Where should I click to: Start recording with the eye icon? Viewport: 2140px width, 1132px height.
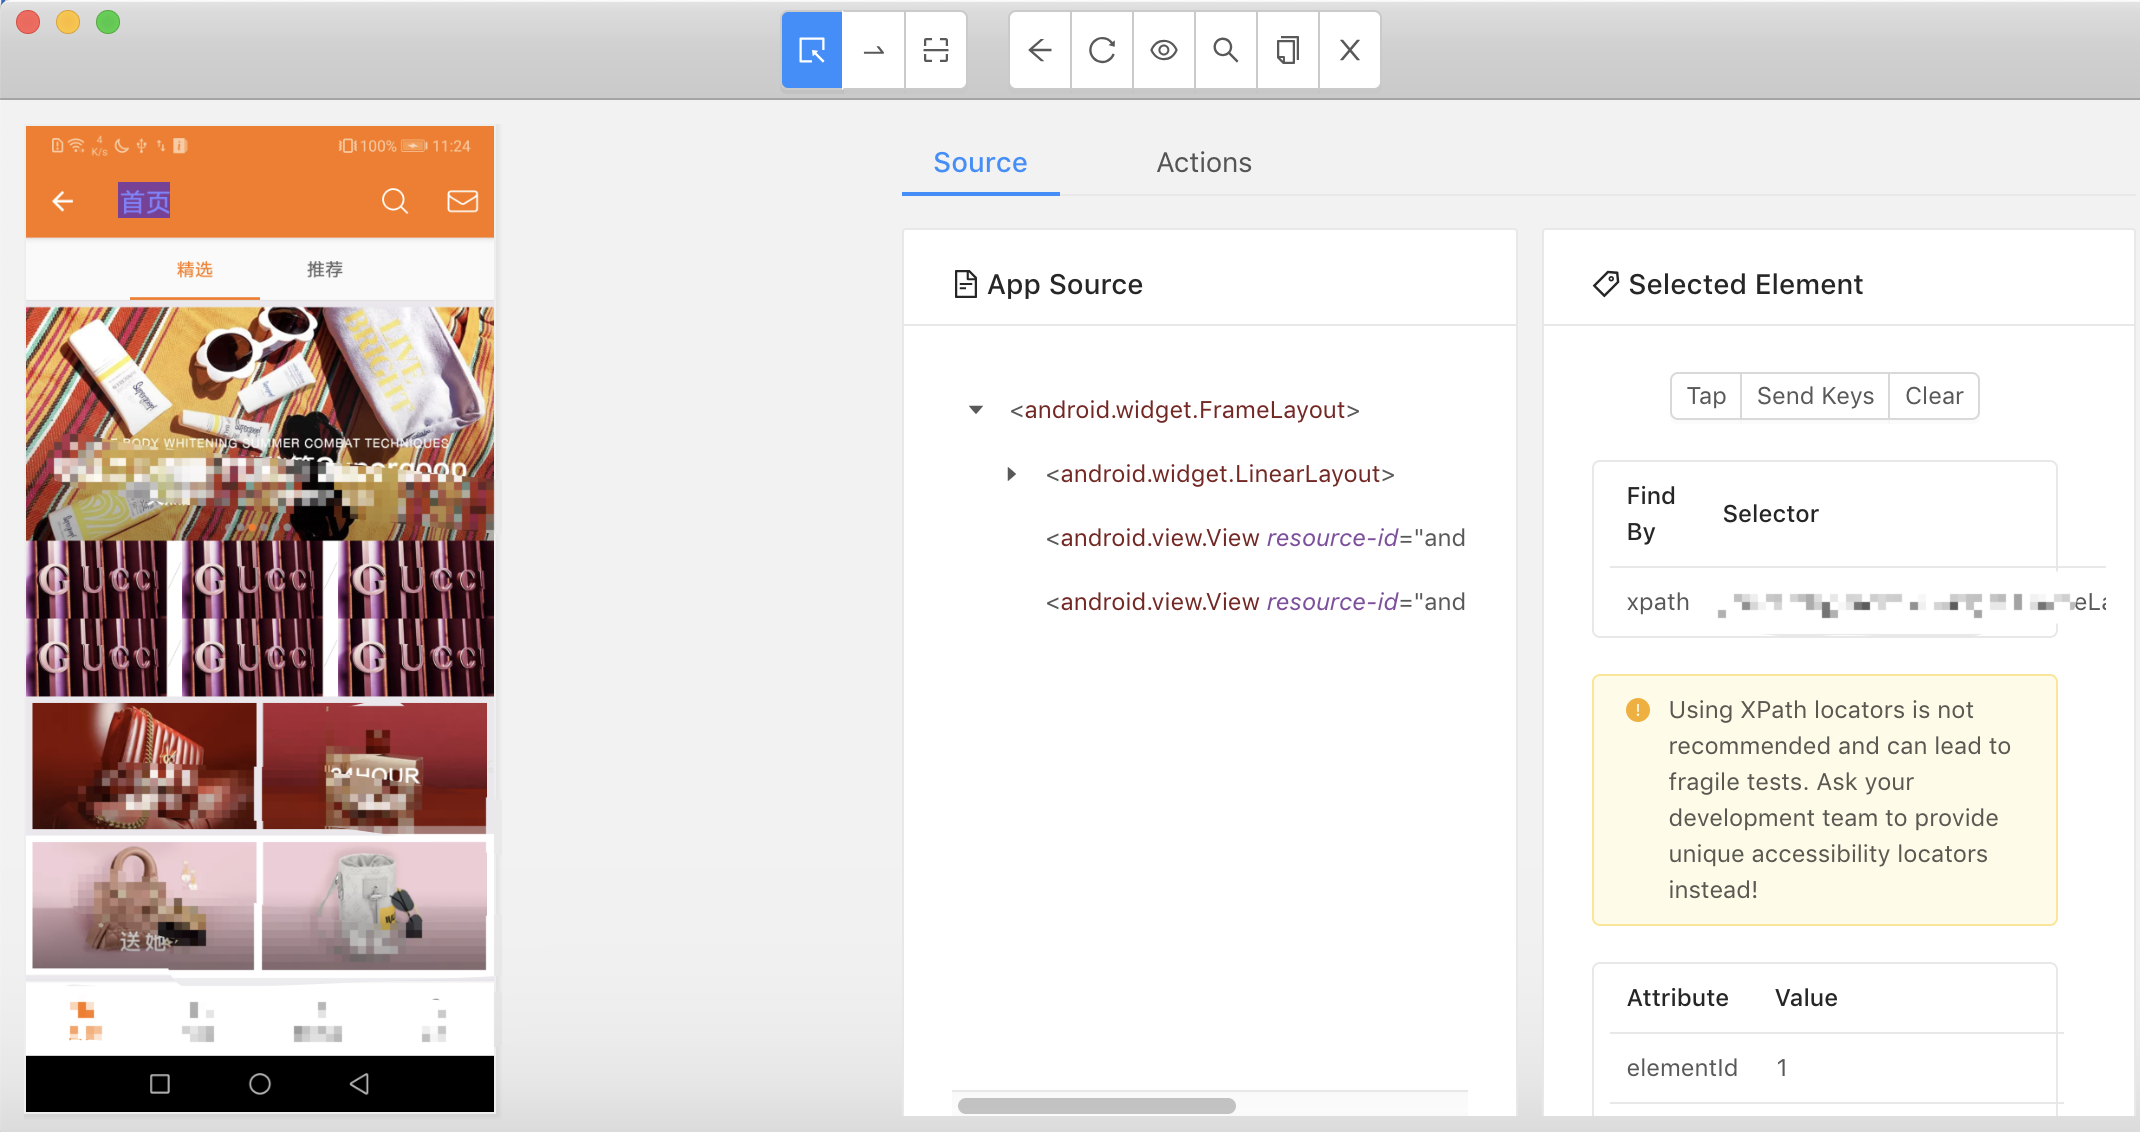click(x=1164, y=50)
